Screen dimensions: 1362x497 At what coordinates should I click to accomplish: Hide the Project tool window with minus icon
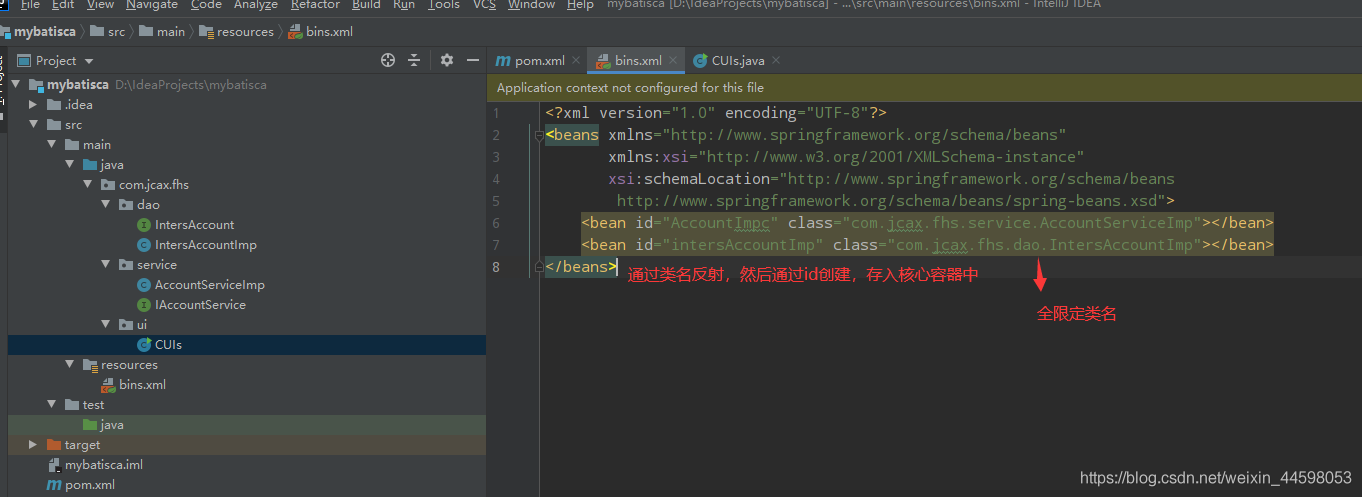click(473, 61)
